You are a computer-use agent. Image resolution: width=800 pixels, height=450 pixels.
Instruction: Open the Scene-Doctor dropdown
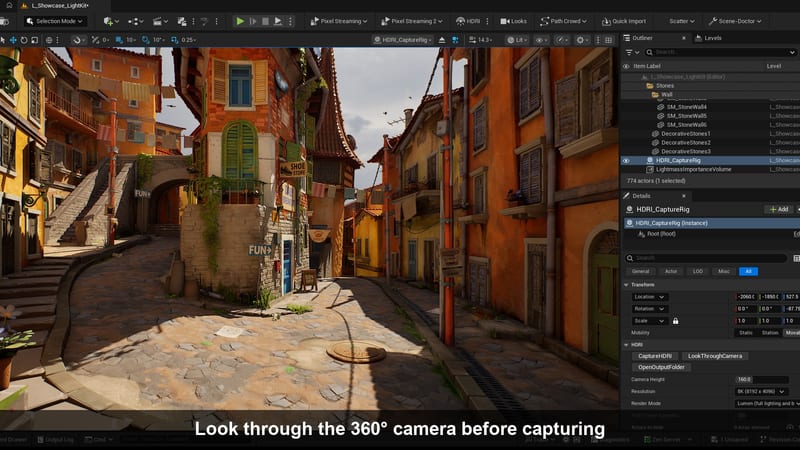click(735, 21)
